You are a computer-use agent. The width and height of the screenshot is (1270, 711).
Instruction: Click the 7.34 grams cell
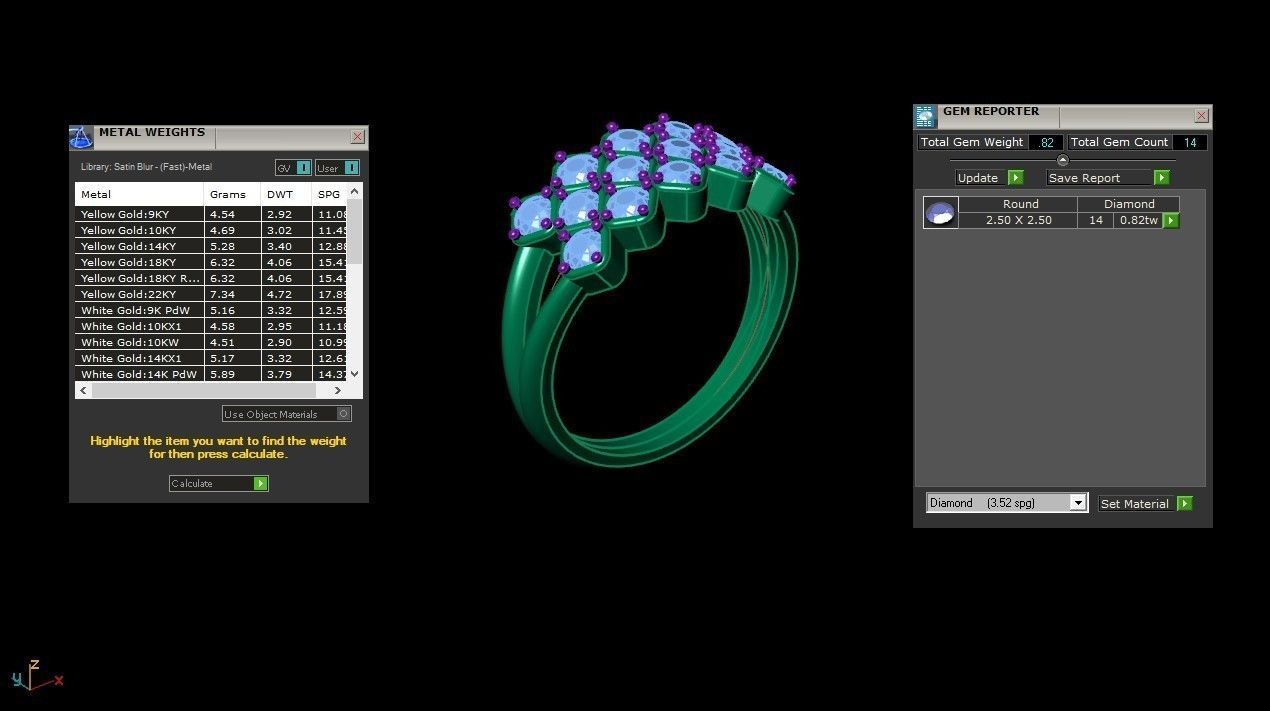pyautogui.click(x=232, y=294)
